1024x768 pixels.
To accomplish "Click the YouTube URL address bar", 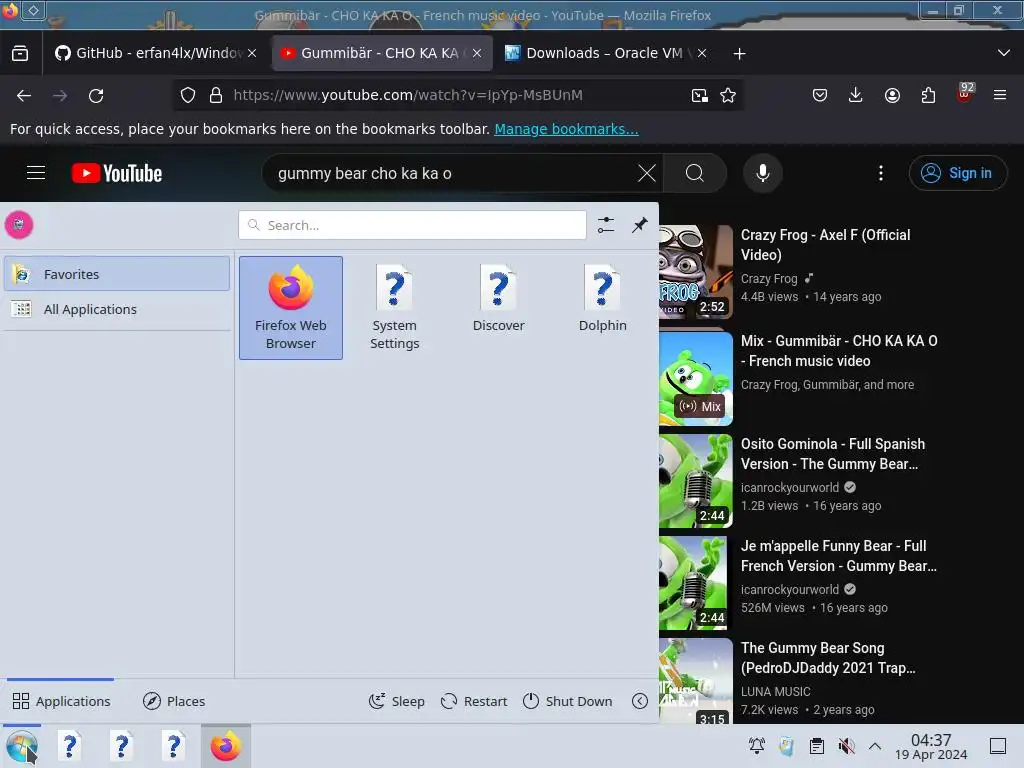I will pyautogui.click(x=457, y=95).
